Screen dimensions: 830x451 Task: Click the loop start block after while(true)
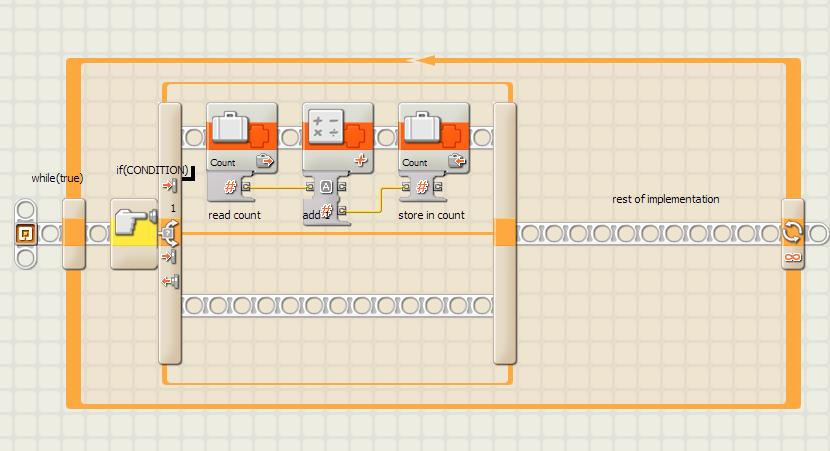[74, 233]
